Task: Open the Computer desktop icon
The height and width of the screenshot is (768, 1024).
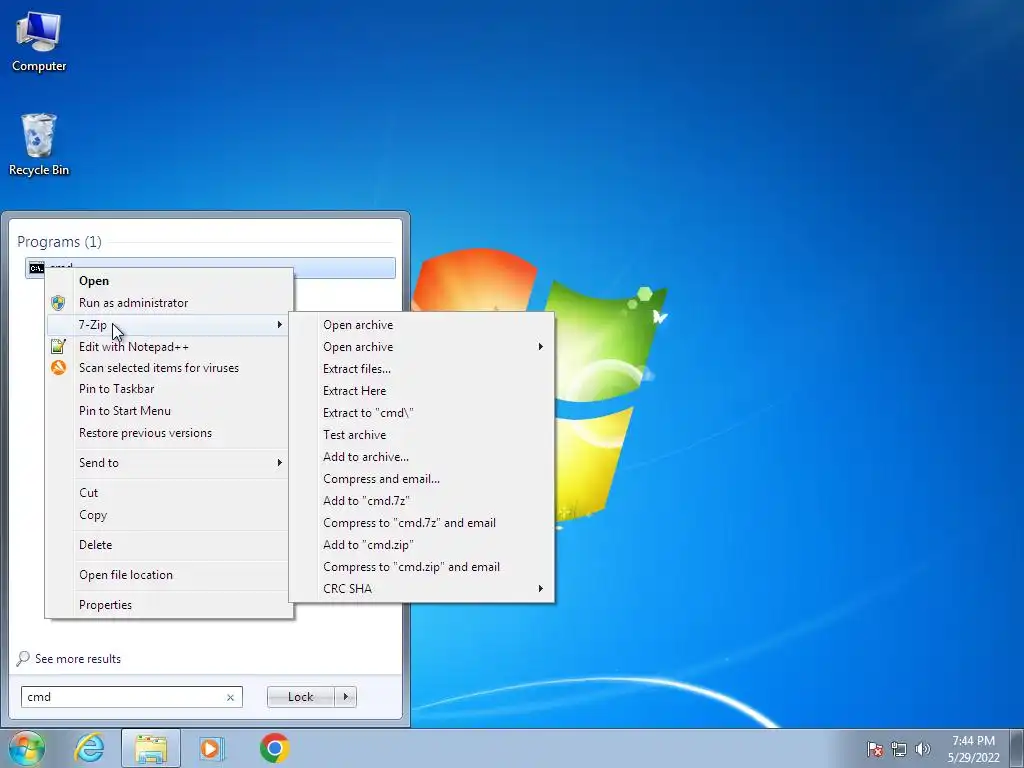Action: coord(39,41)
